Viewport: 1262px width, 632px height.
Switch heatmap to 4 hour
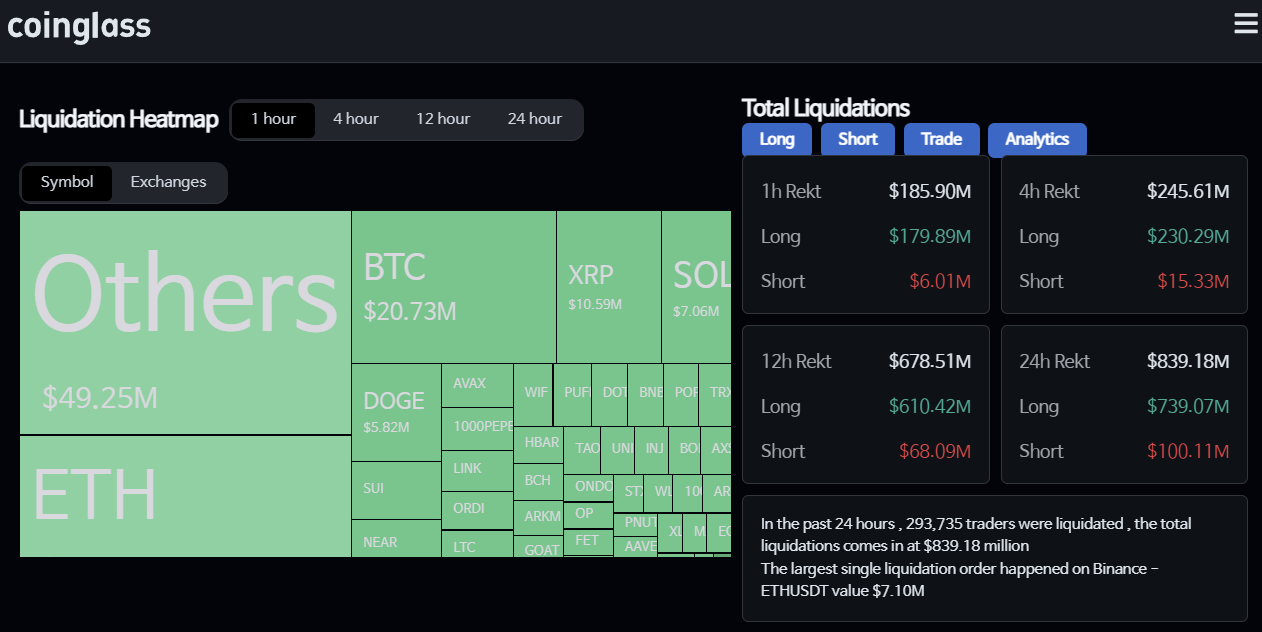355,119
